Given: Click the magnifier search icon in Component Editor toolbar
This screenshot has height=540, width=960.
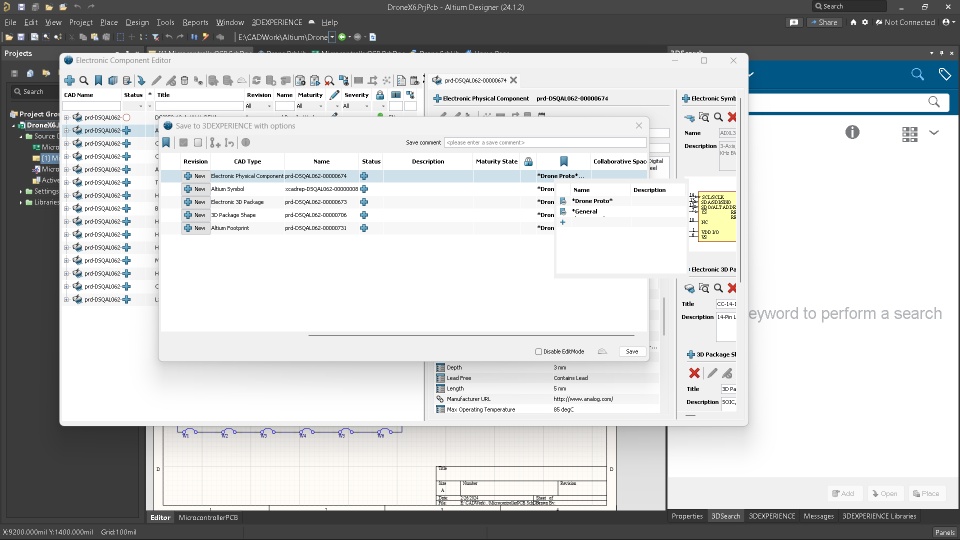Looking at the screenshot, I should pyautogui.click(x=84, y=81).
